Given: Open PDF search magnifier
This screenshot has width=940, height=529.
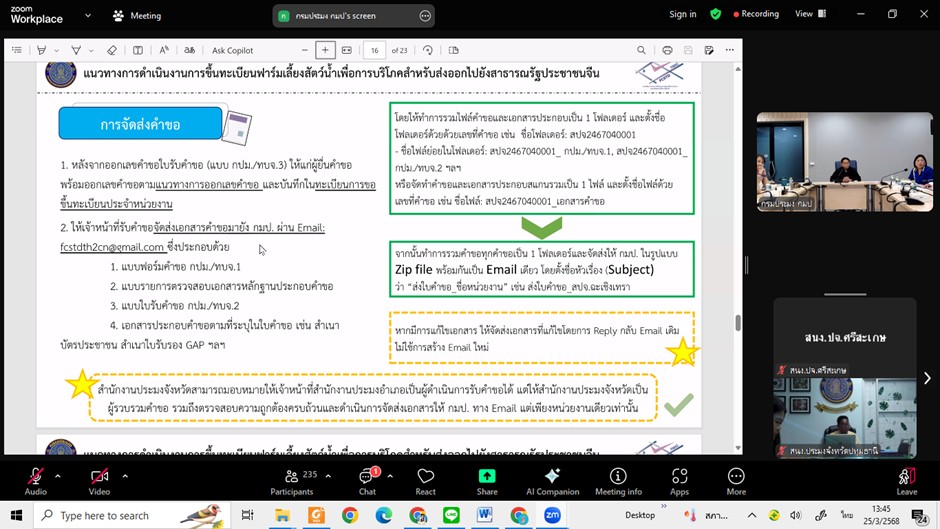Looking at the screenshot, I should click(641, 50).
